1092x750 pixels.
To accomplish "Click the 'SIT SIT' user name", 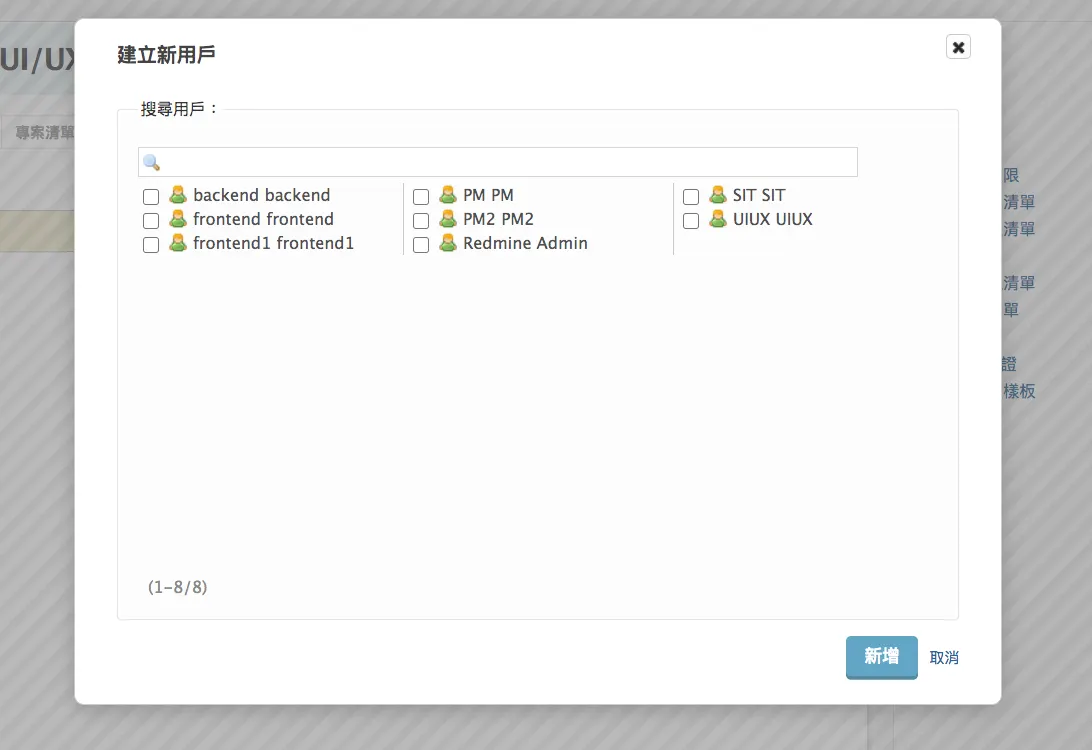I will (x=759, y=195).
